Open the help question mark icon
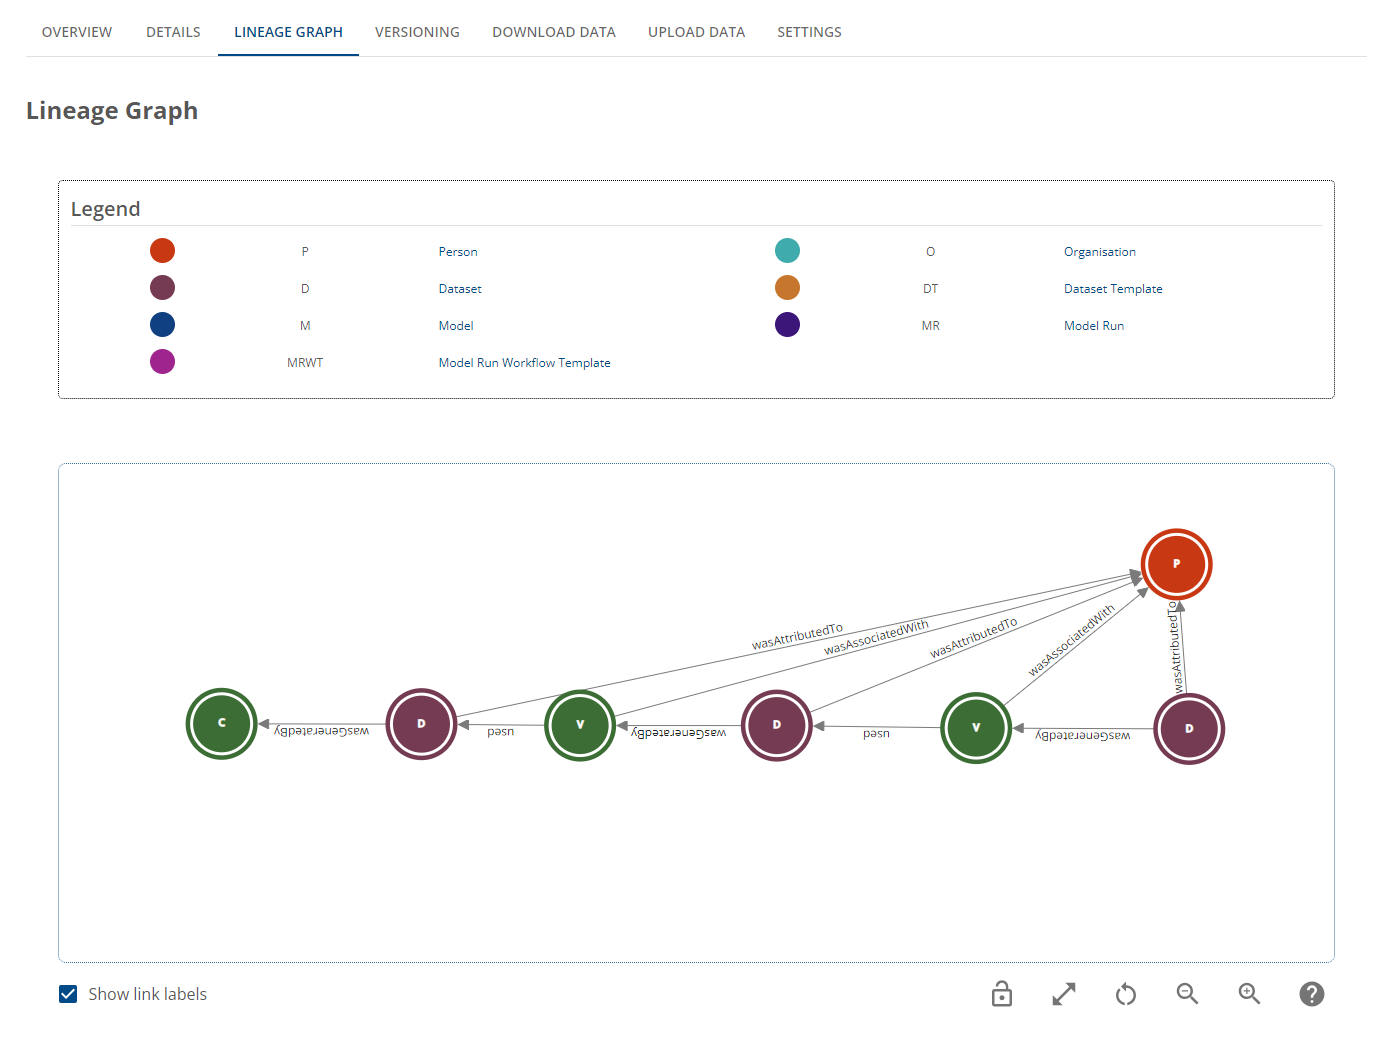 (1312, 994)
